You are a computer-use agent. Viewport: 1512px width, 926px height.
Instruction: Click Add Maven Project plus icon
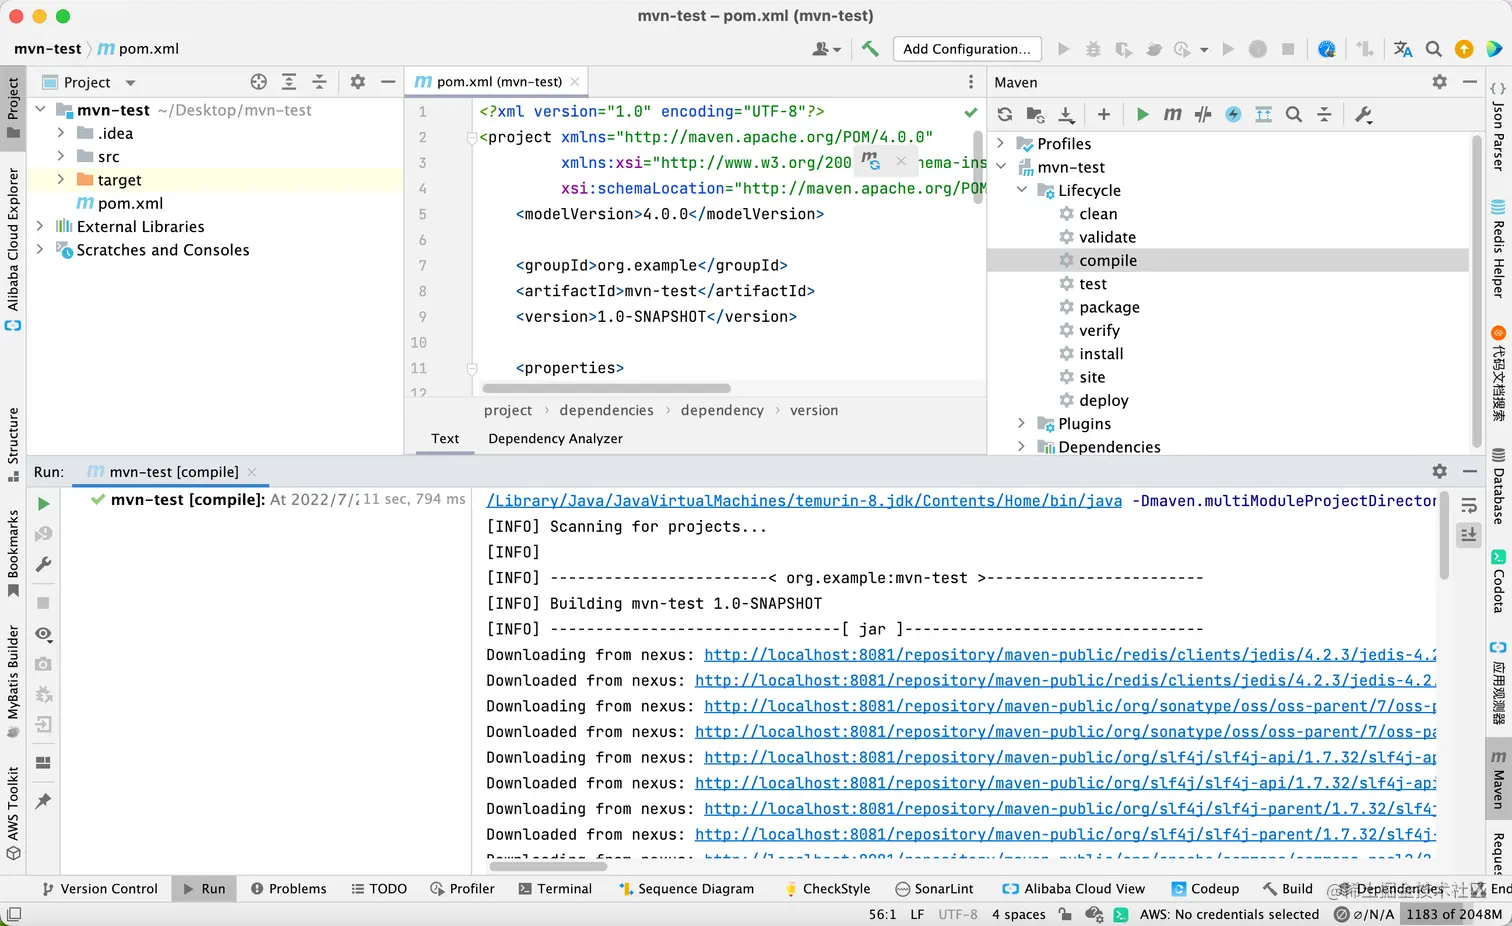pos(1104,115)
